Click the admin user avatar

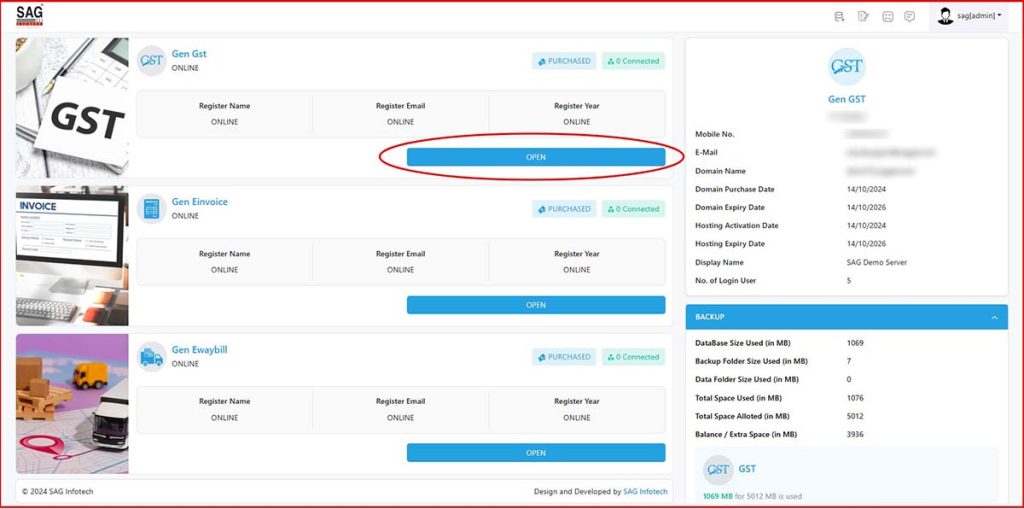pos(945,16)
